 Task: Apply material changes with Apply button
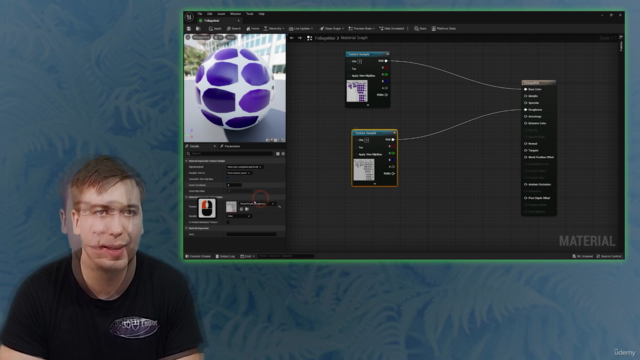[x=215, y=29]
